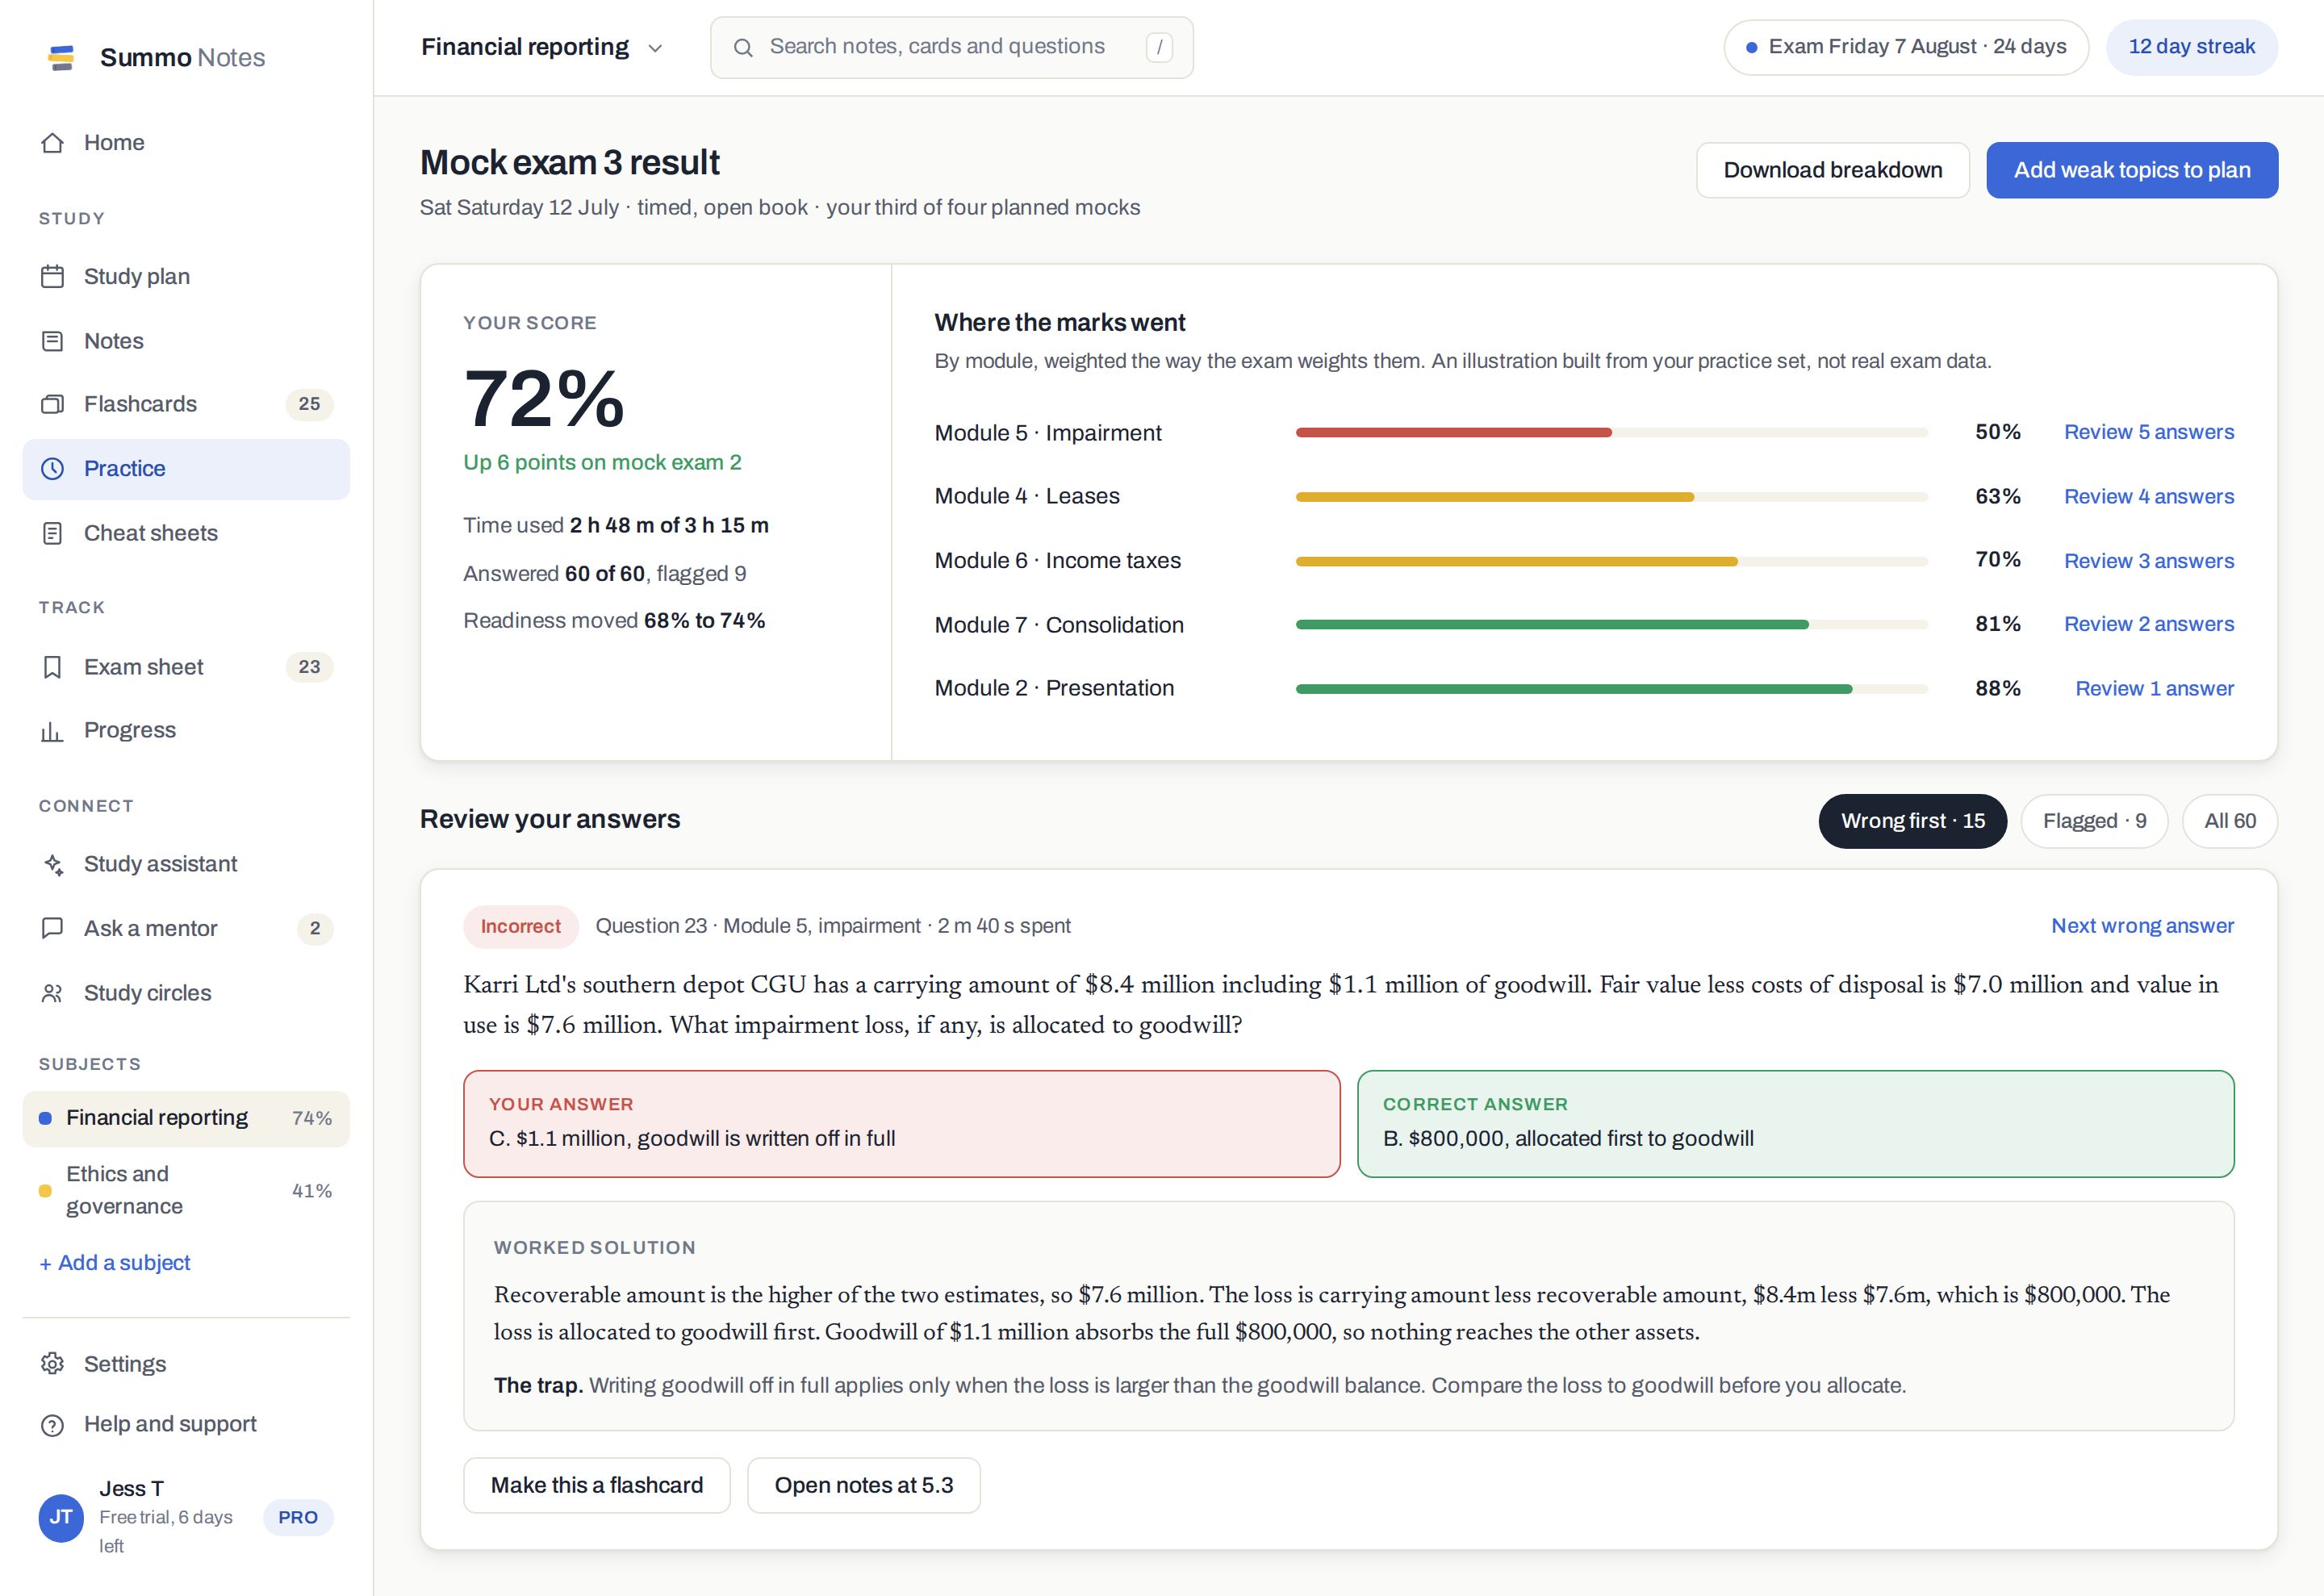Click Add a subject link
2324x1596 pixels.
(115, 1263)
